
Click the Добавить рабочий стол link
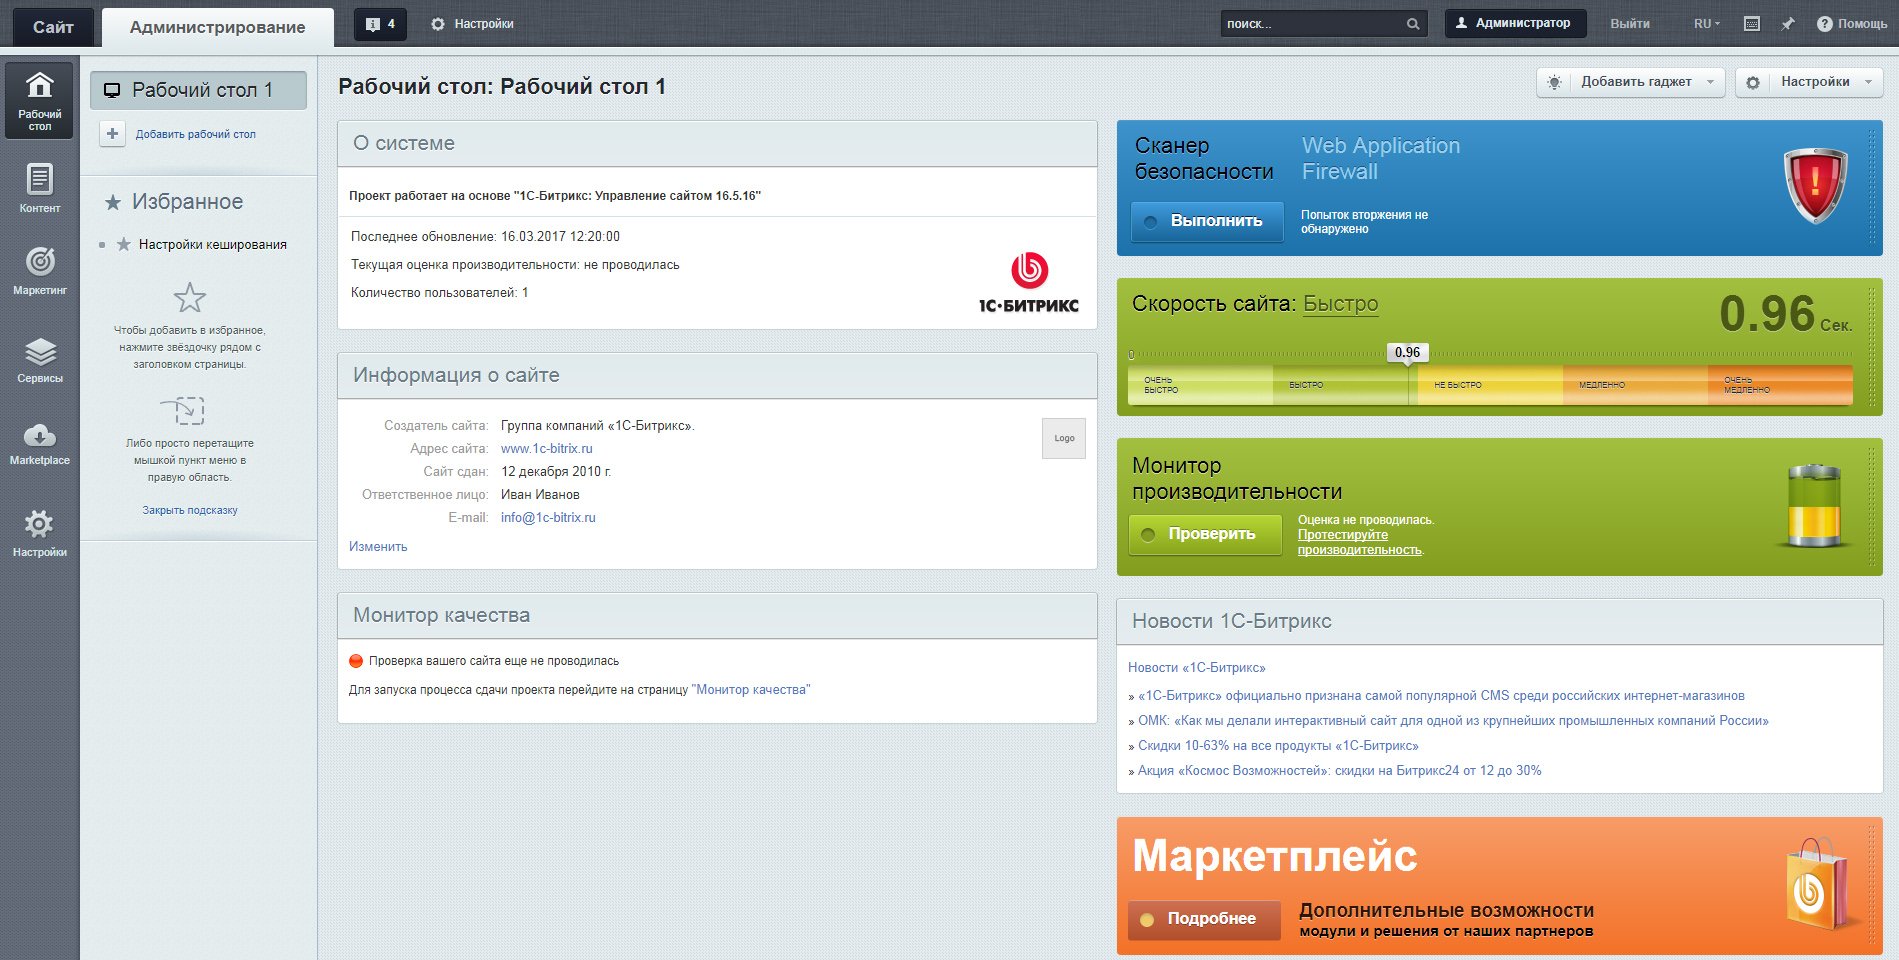[x=196, y=134]
